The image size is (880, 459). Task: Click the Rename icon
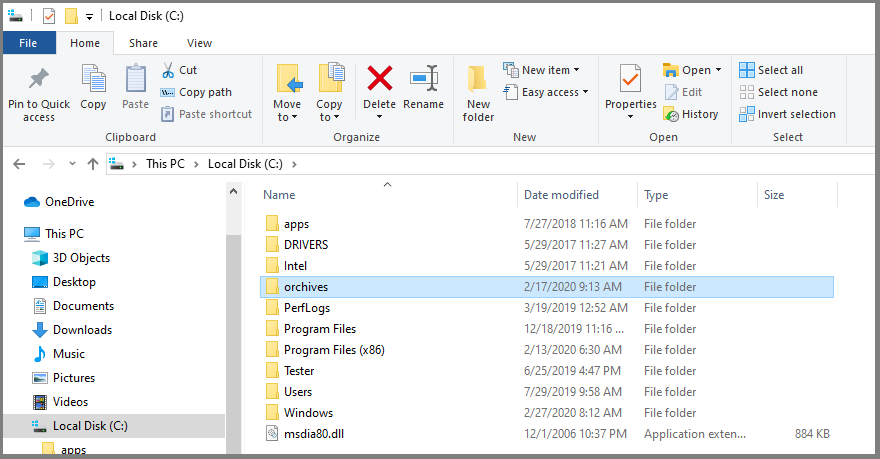point(424,79)
